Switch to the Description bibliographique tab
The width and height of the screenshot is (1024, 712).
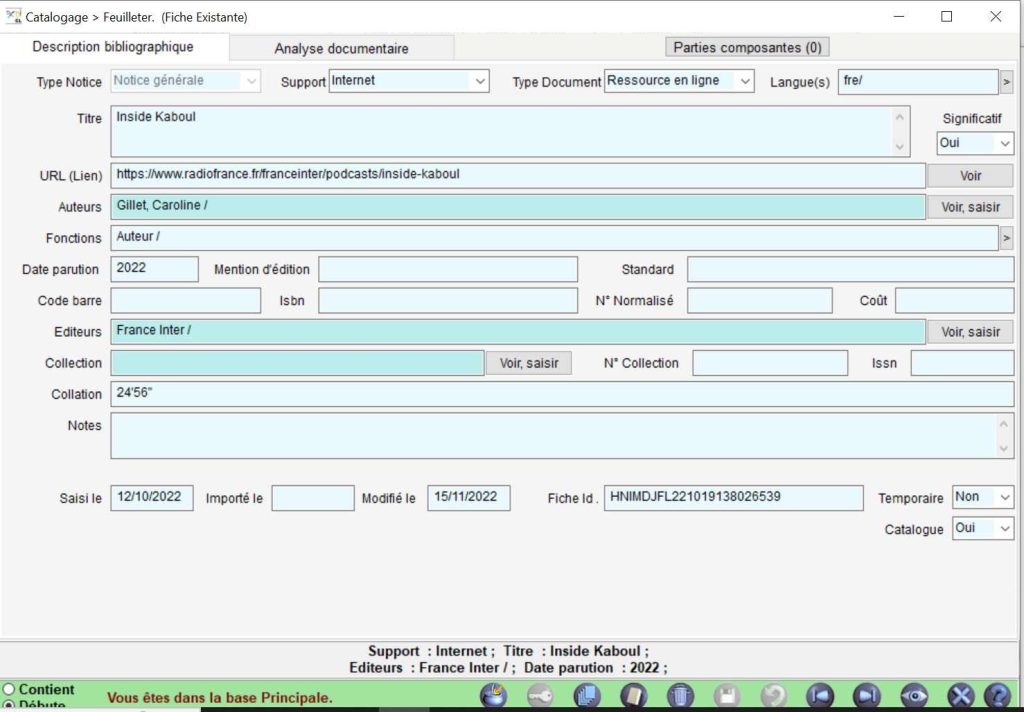tap(113, 47)
